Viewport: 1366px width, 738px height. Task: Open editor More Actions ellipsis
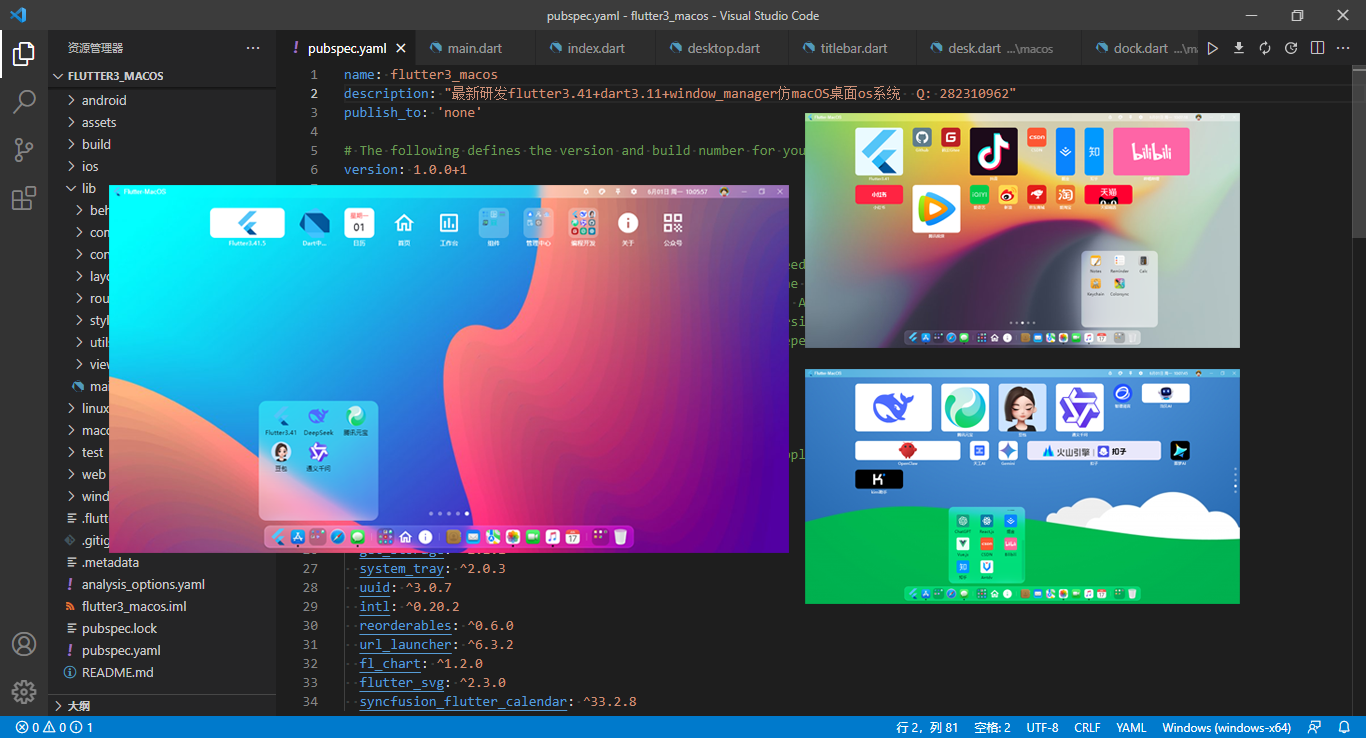point(1343,48)
